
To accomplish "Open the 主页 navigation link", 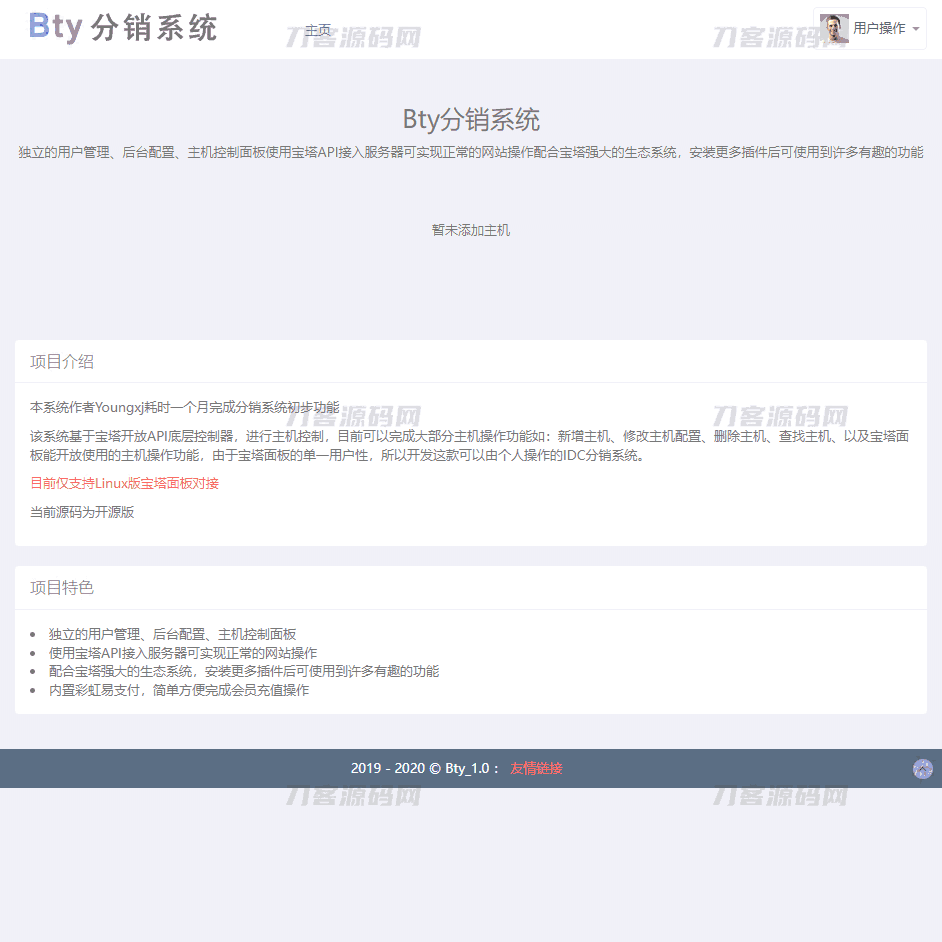I will 318,29.
